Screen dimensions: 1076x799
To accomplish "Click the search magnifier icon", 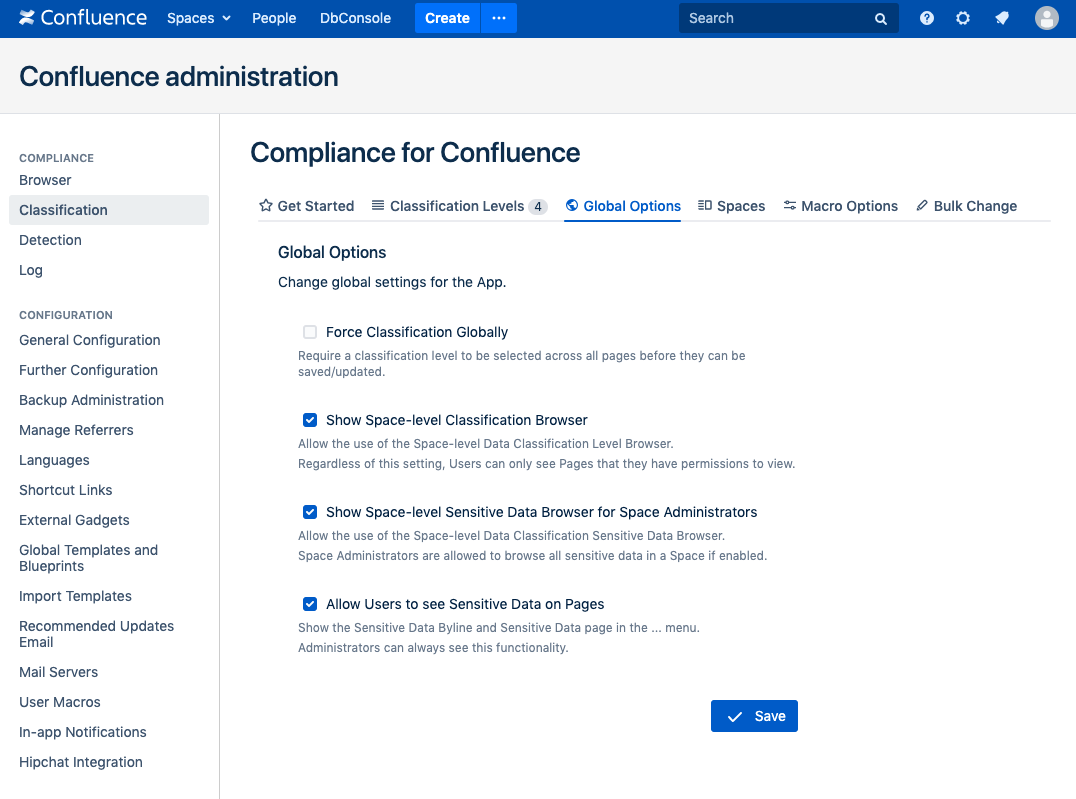I will point(881,19).
